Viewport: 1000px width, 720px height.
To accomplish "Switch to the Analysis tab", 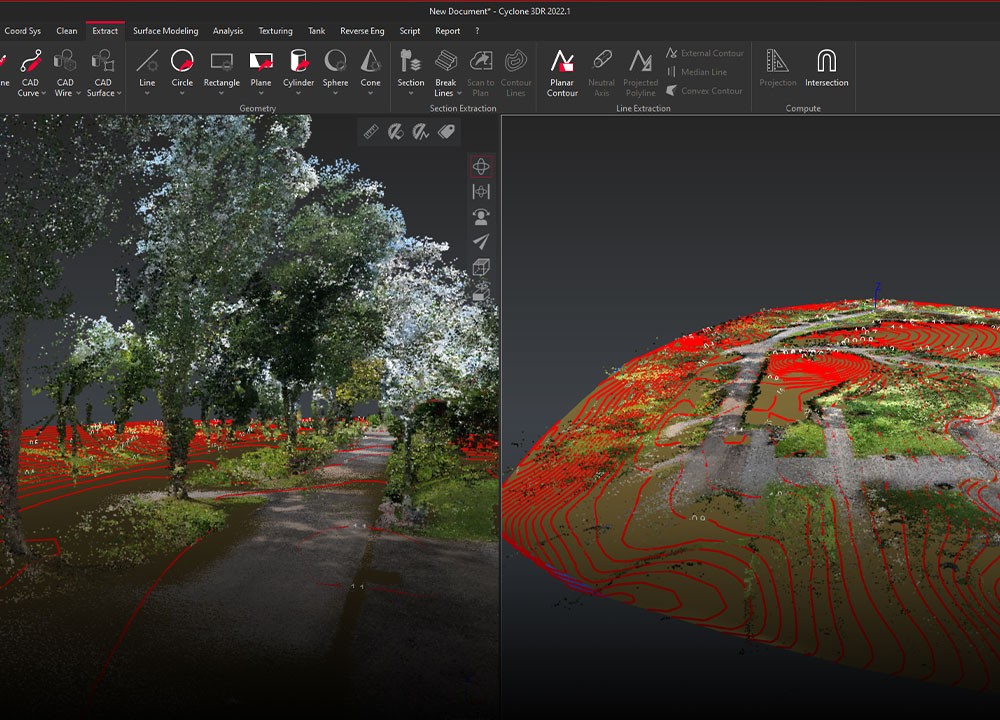I will coord(228,31).
